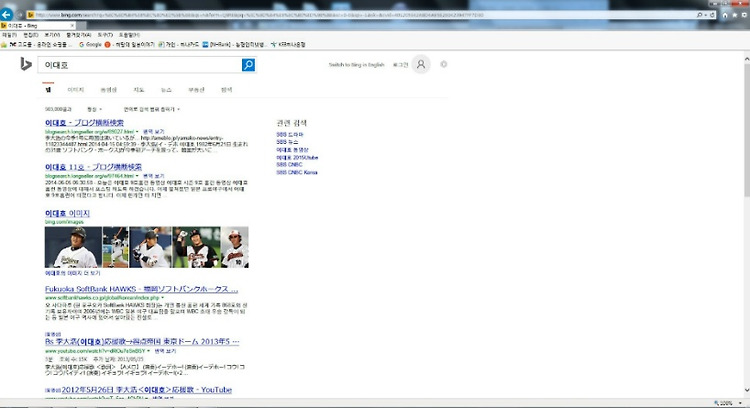
Task: Open the 이대호 이미지 results link
Action: pyautogui.click(x=67, y=213)
